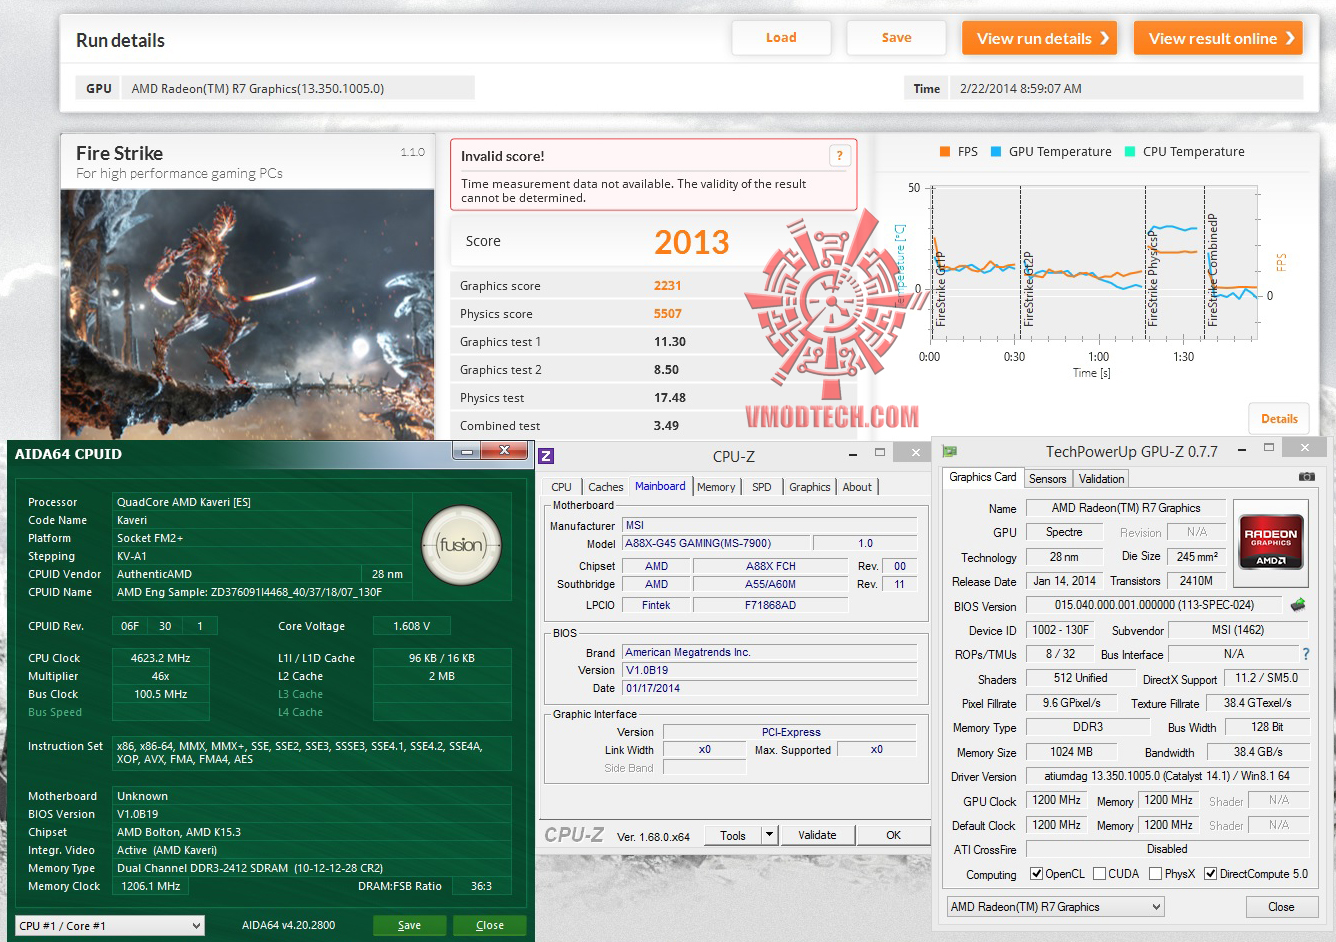Viewport: 1336px width, 942px height.
Task: Click the CPU-Z title bar Z icon
Action: coord(546,456)
